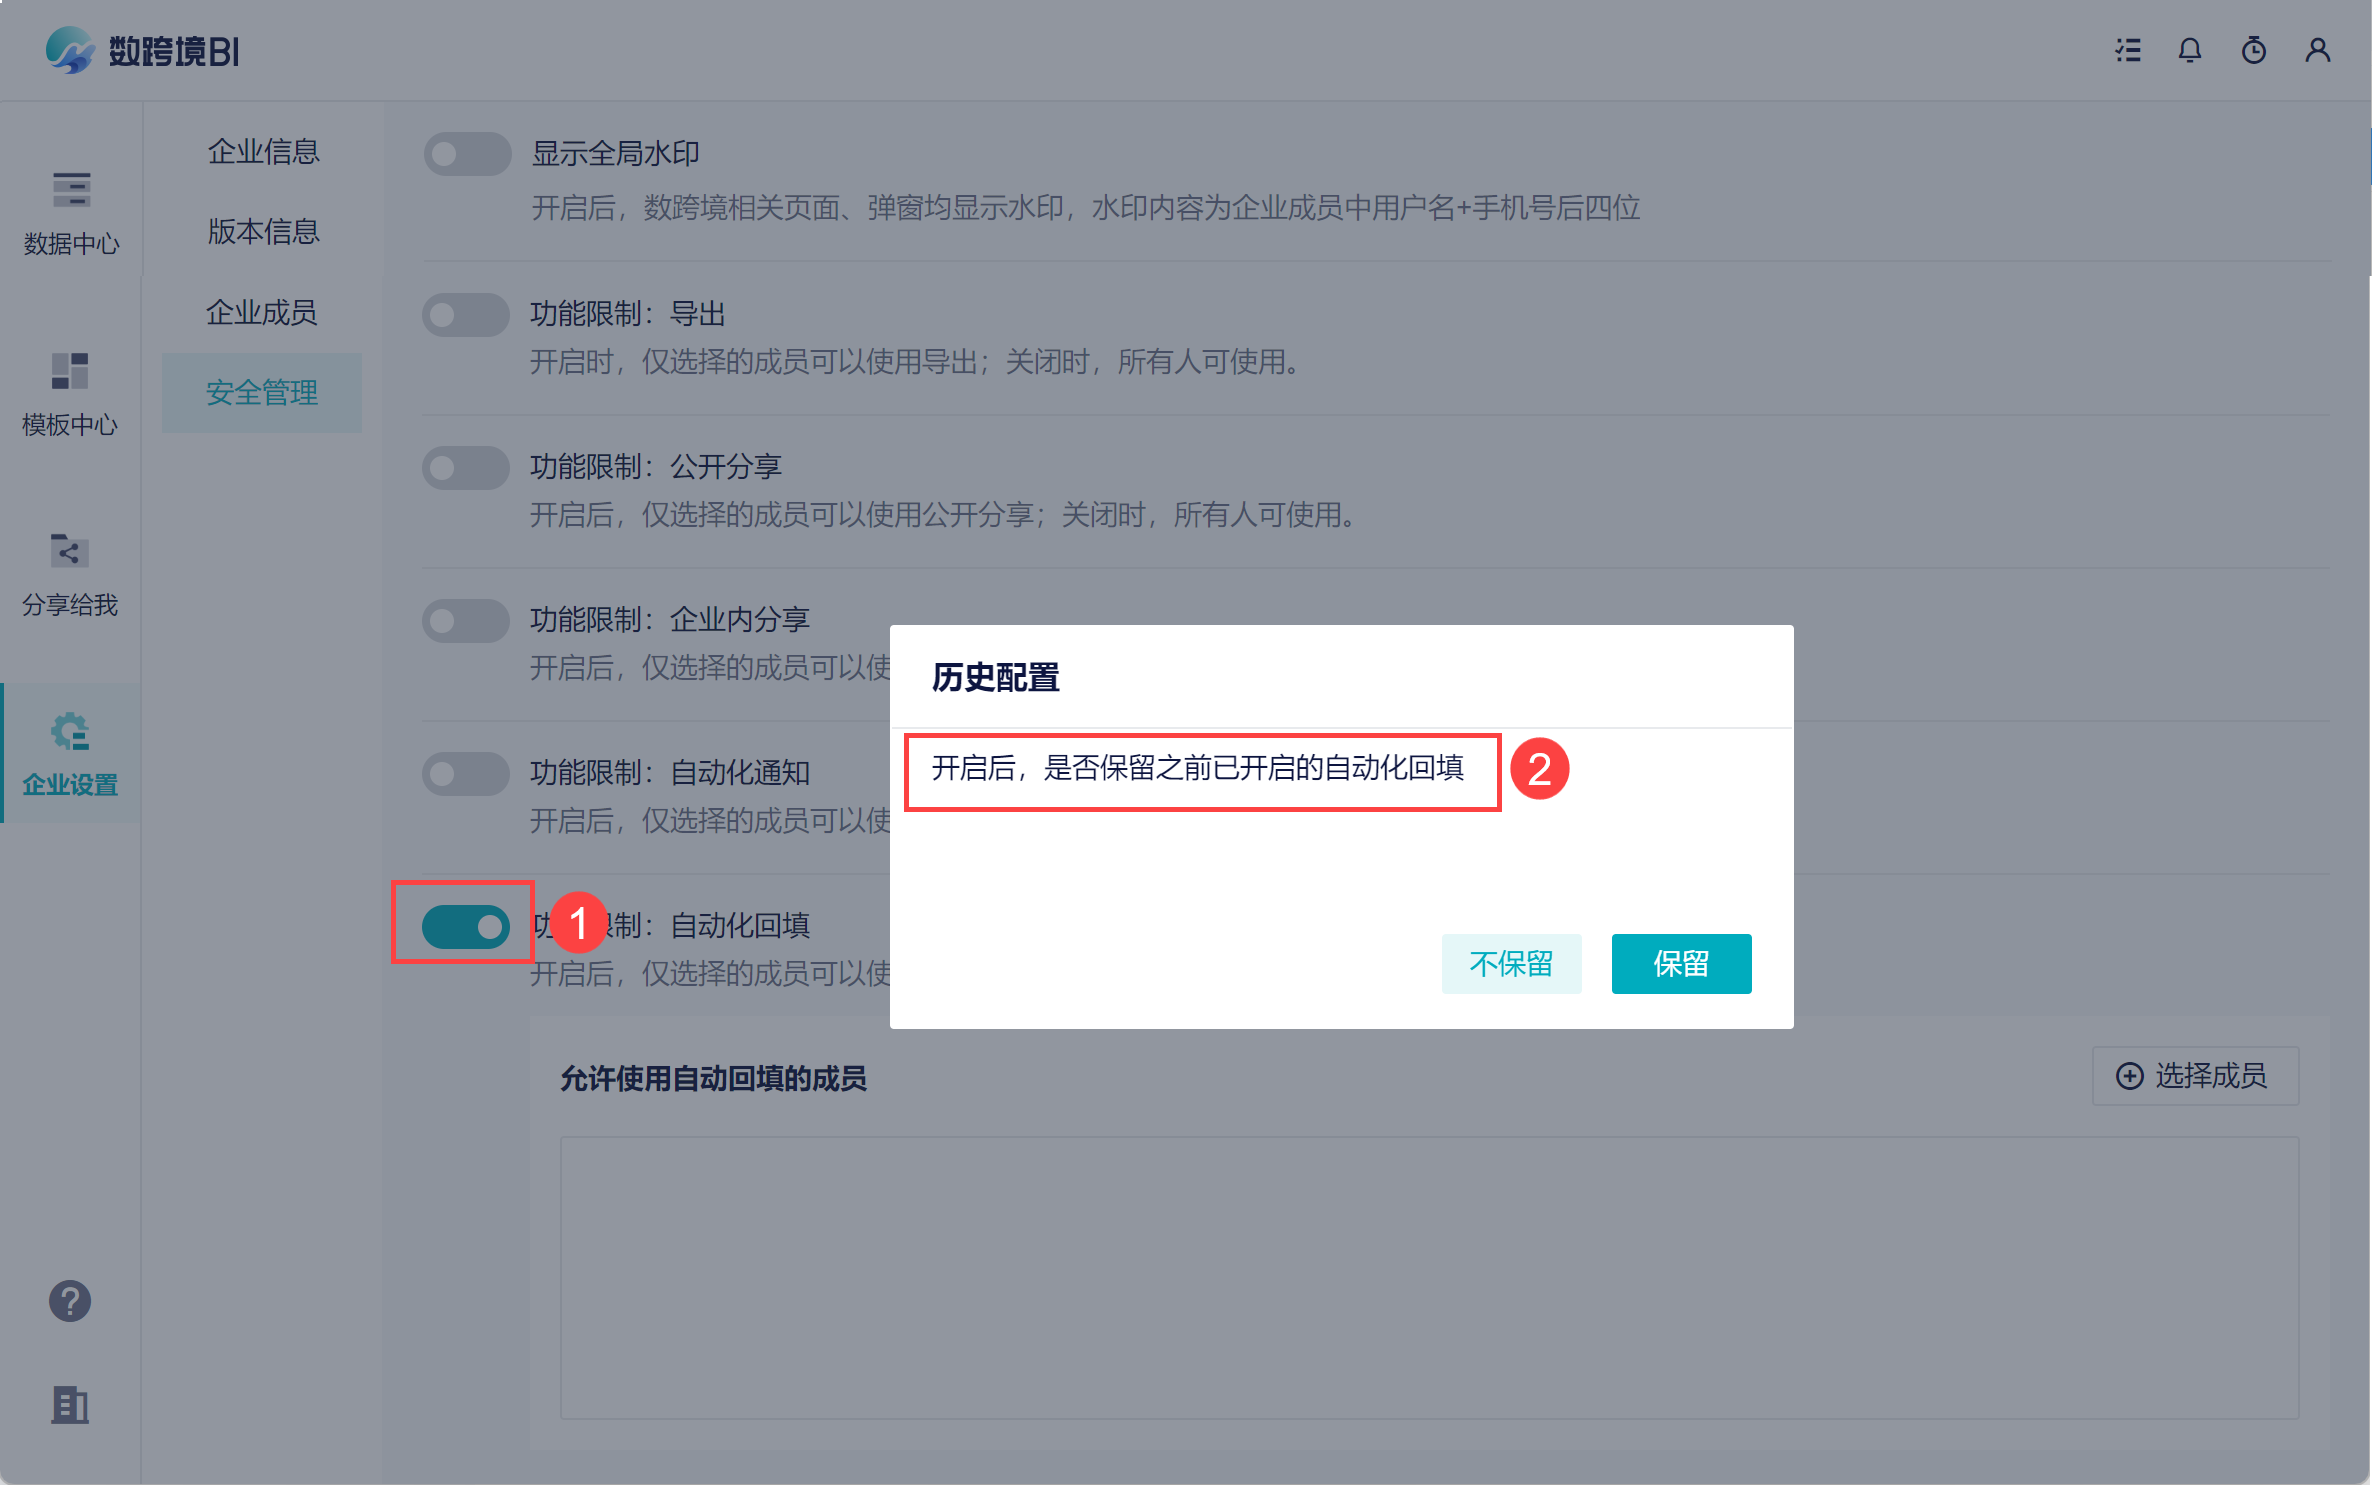Screen dimensions: 2372x1485
Task: Click the notification bell icon
Action: [x=2190, y=50]
